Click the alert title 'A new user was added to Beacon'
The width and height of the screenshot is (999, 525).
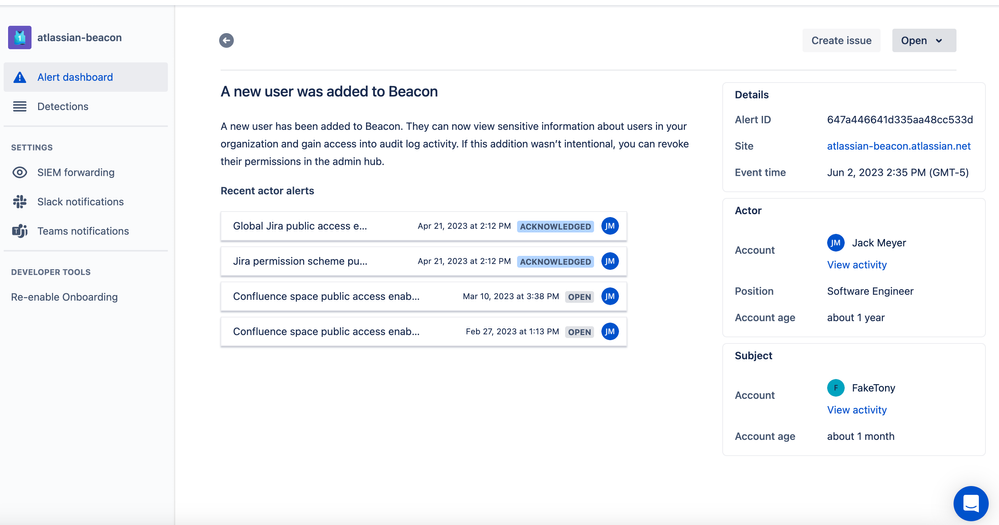[x=329, y=92]
